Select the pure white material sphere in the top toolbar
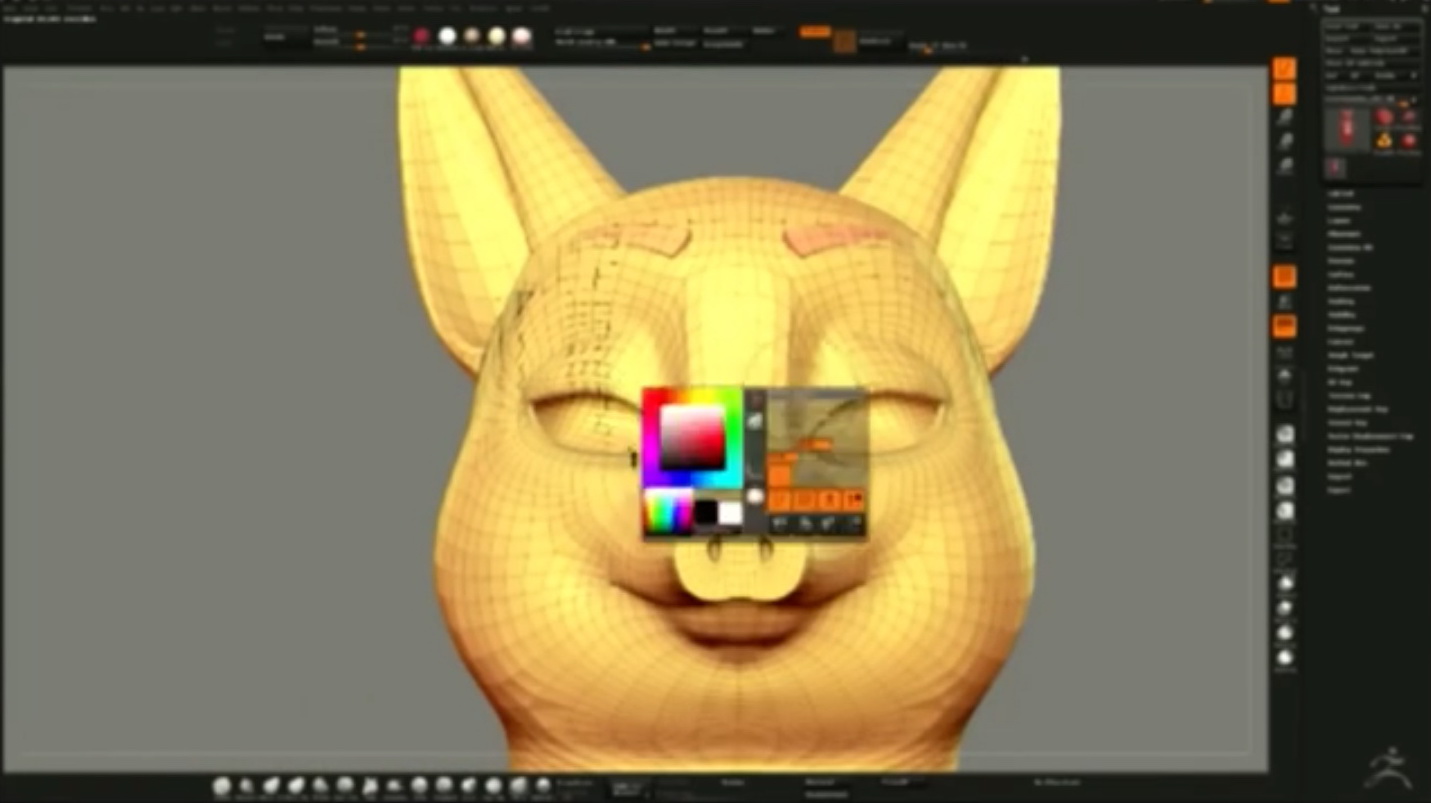Viewport: 1431px width, 803px height. [x=447, y=36]
